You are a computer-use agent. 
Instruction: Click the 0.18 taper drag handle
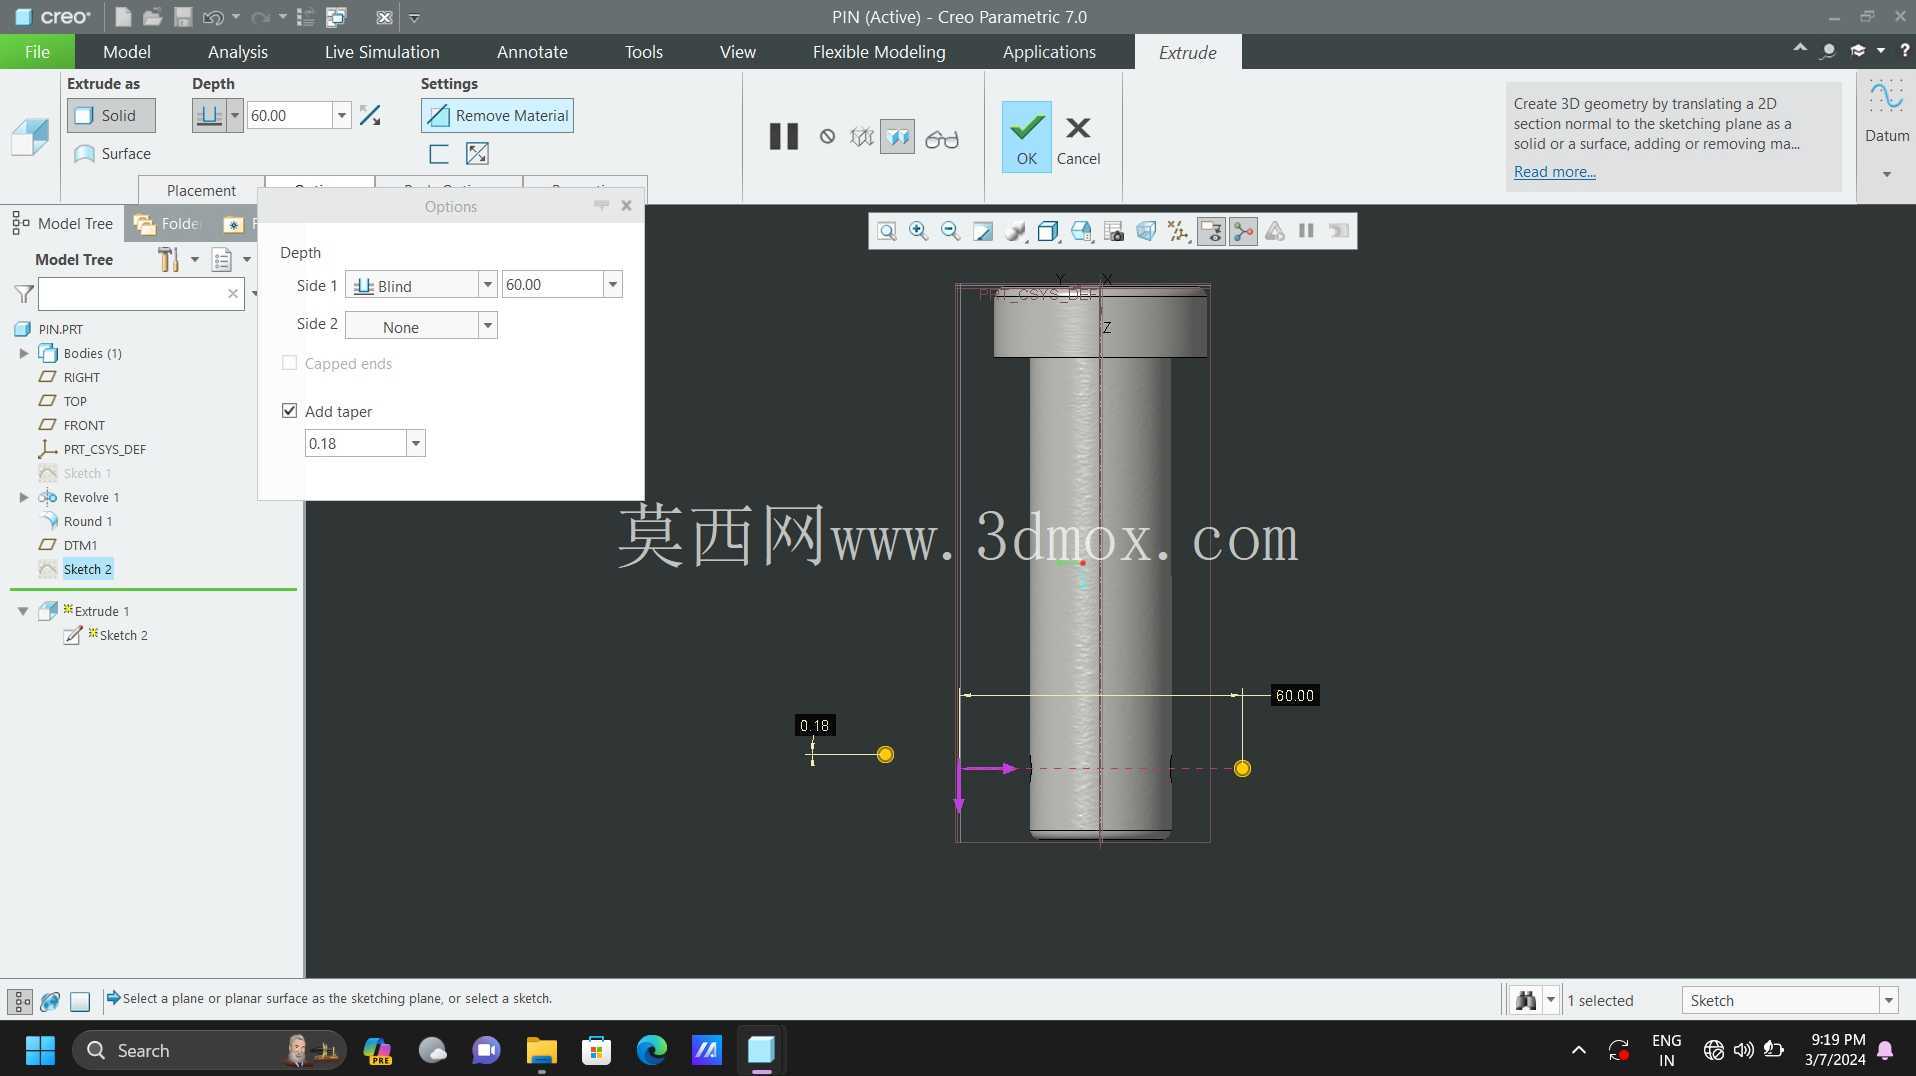885,755
